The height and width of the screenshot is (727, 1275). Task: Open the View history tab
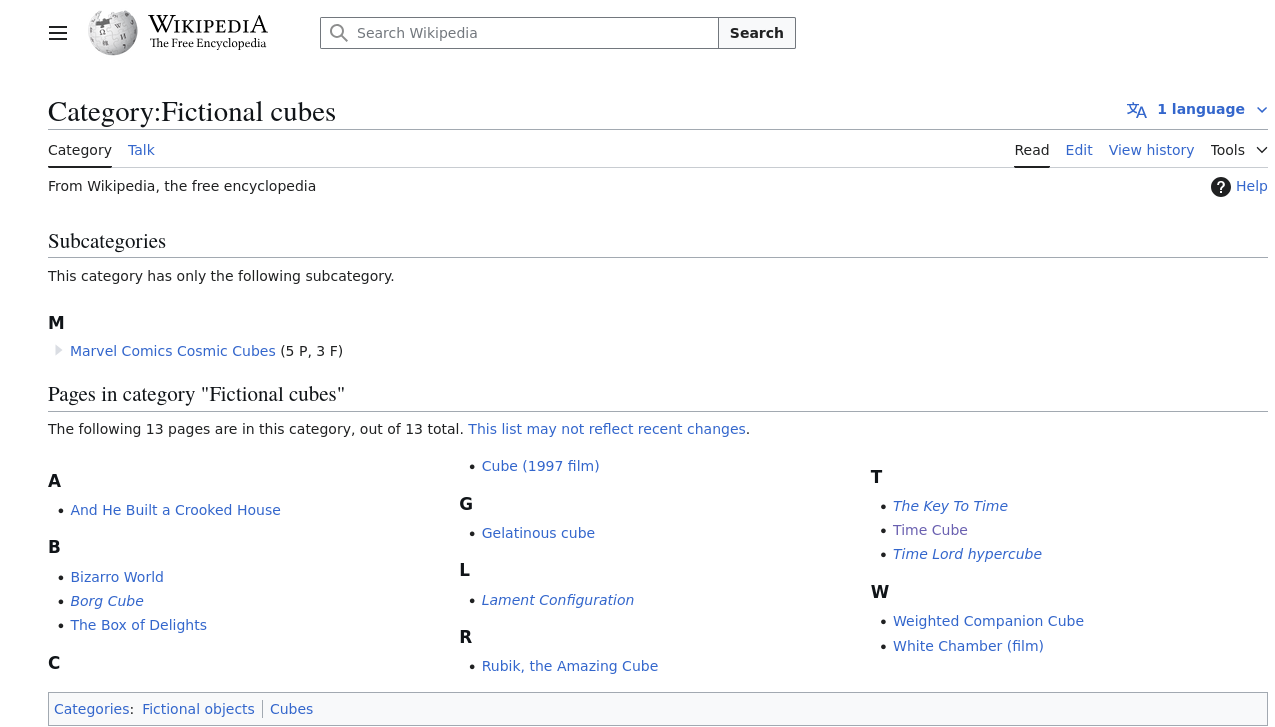[1151, 150]
